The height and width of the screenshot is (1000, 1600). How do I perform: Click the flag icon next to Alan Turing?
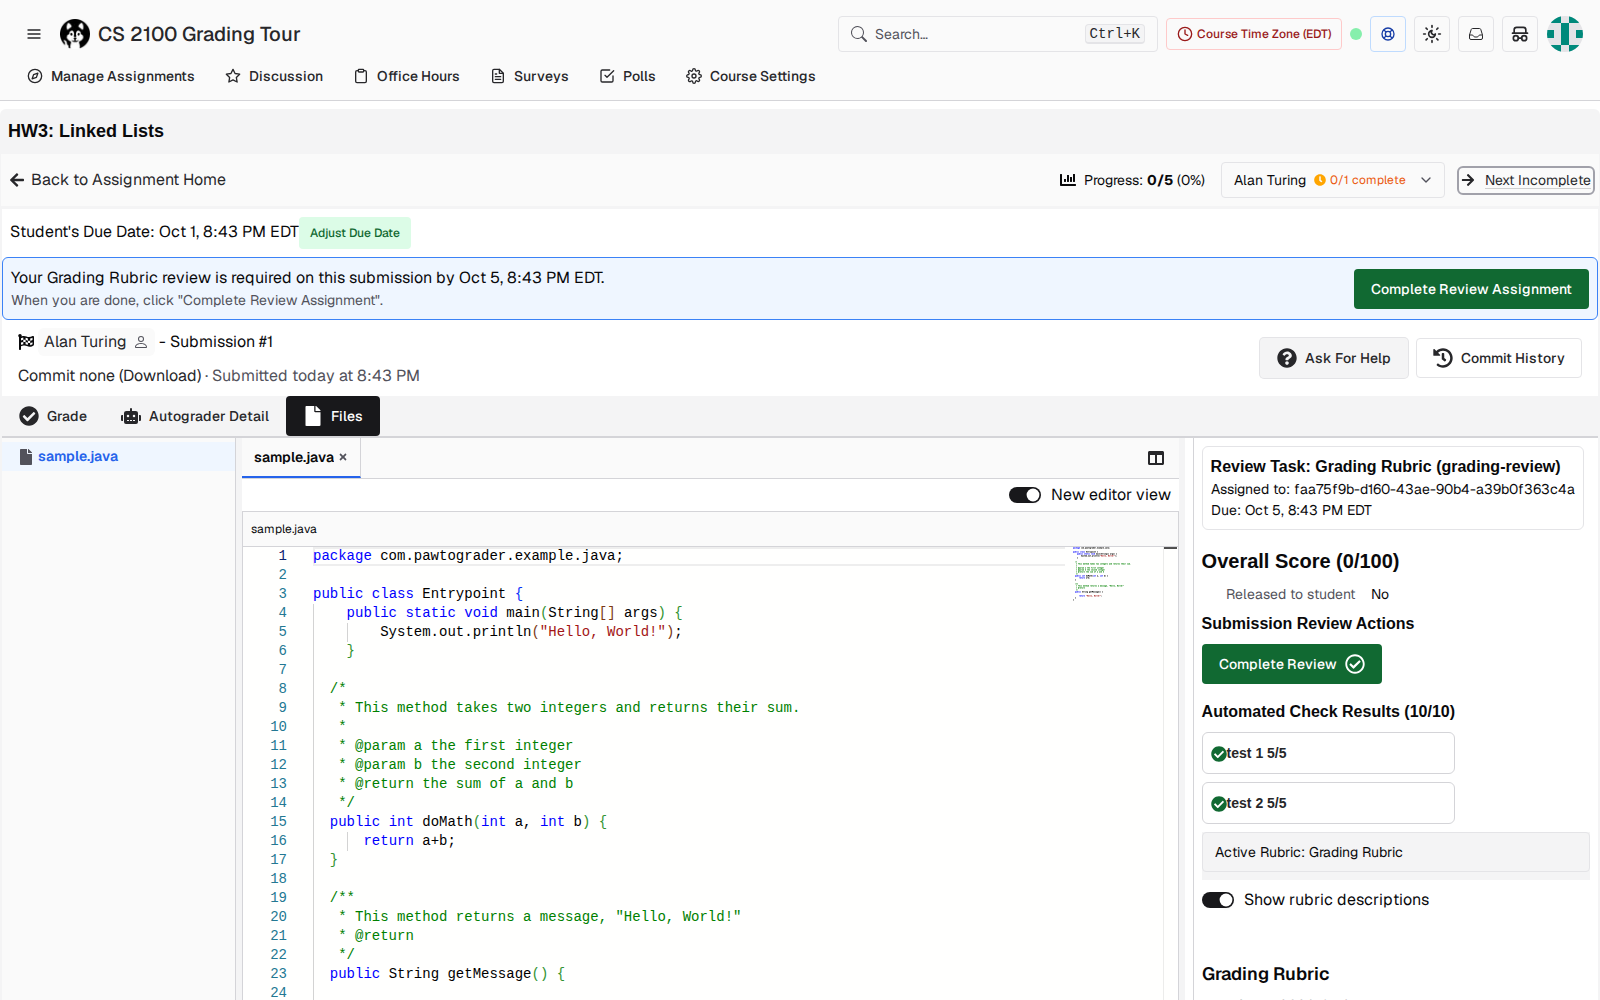27,342
